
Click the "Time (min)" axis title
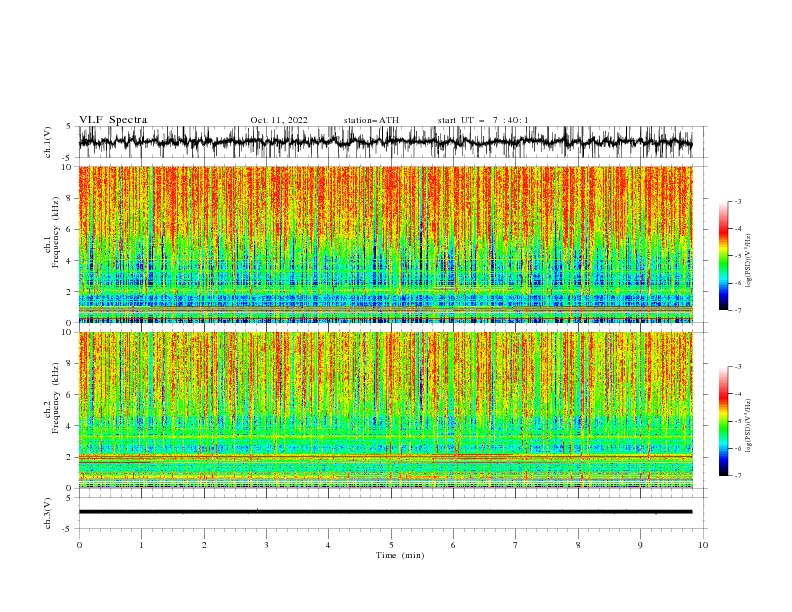(400, 555)
